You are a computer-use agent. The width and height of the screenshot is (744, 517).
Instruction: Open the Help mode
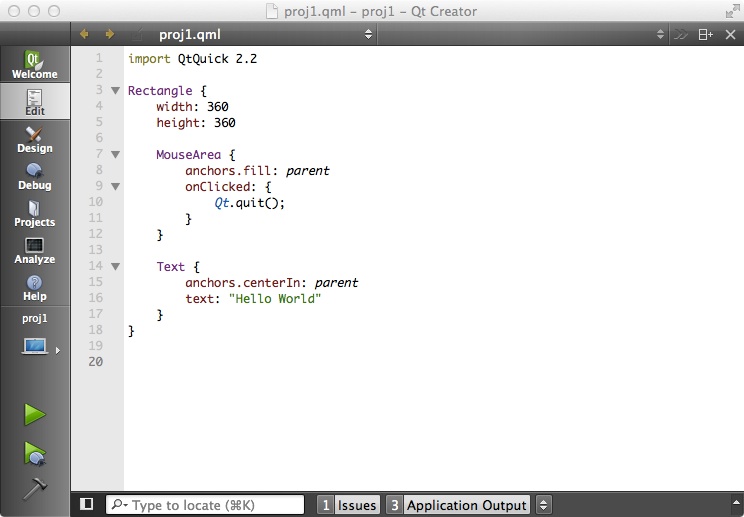click(35, 287)
